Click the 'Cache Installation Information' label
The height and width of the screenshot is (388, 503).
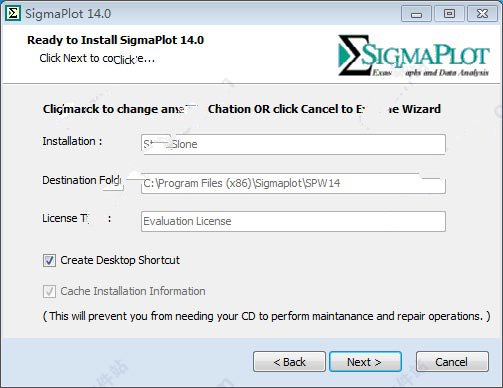[x=133, y=291]
